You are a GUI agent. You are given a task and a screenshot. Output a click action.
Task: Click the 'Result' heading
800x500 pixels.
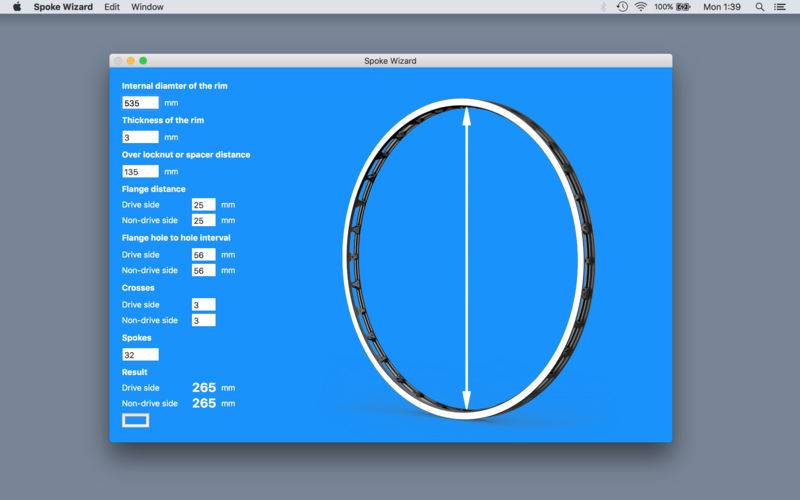pos(134,372)
